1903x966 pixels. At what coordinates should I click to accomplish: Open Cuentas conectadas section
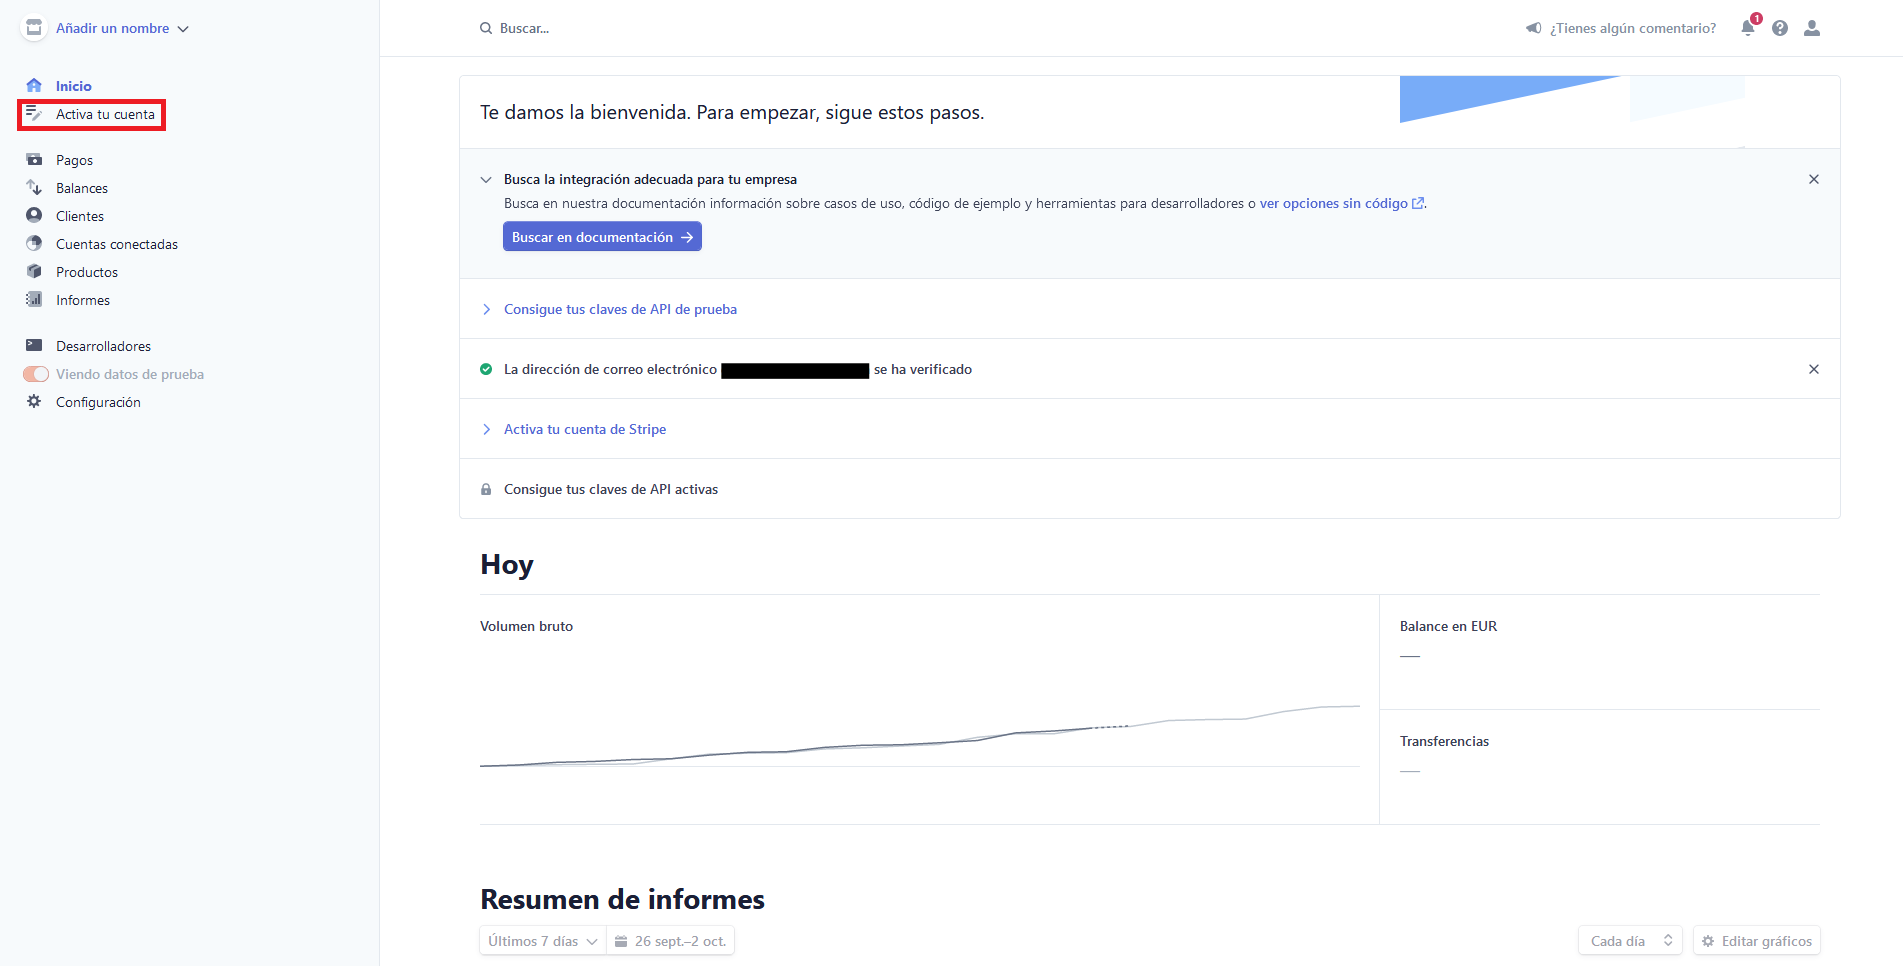coord(117,244)
